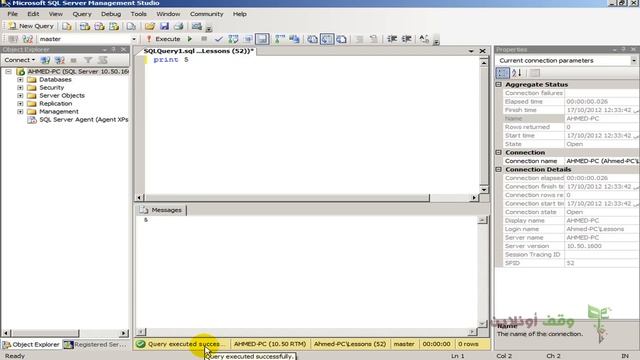Open a file with the folder icon
The image size is (640, 360).
tap(150, 27)
